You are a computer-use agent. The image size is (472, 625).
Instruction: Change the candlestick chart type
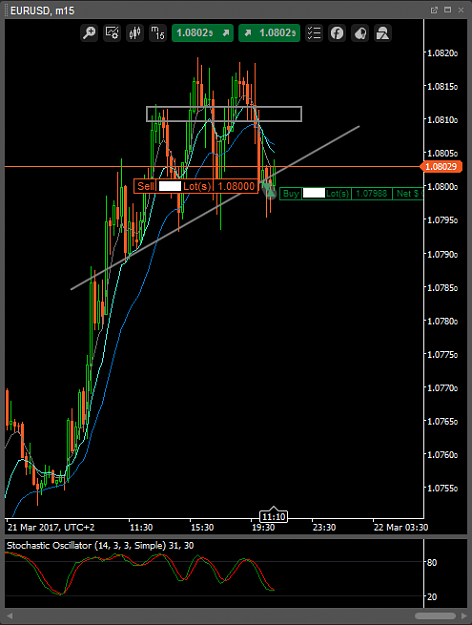(135, 33)
